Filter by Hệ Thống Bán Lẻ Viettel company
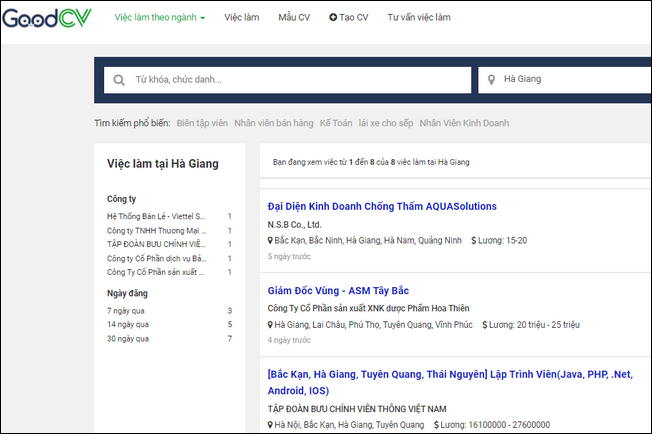Image resolution: width=652 pixels, height=434 pixels. [155, 216]
